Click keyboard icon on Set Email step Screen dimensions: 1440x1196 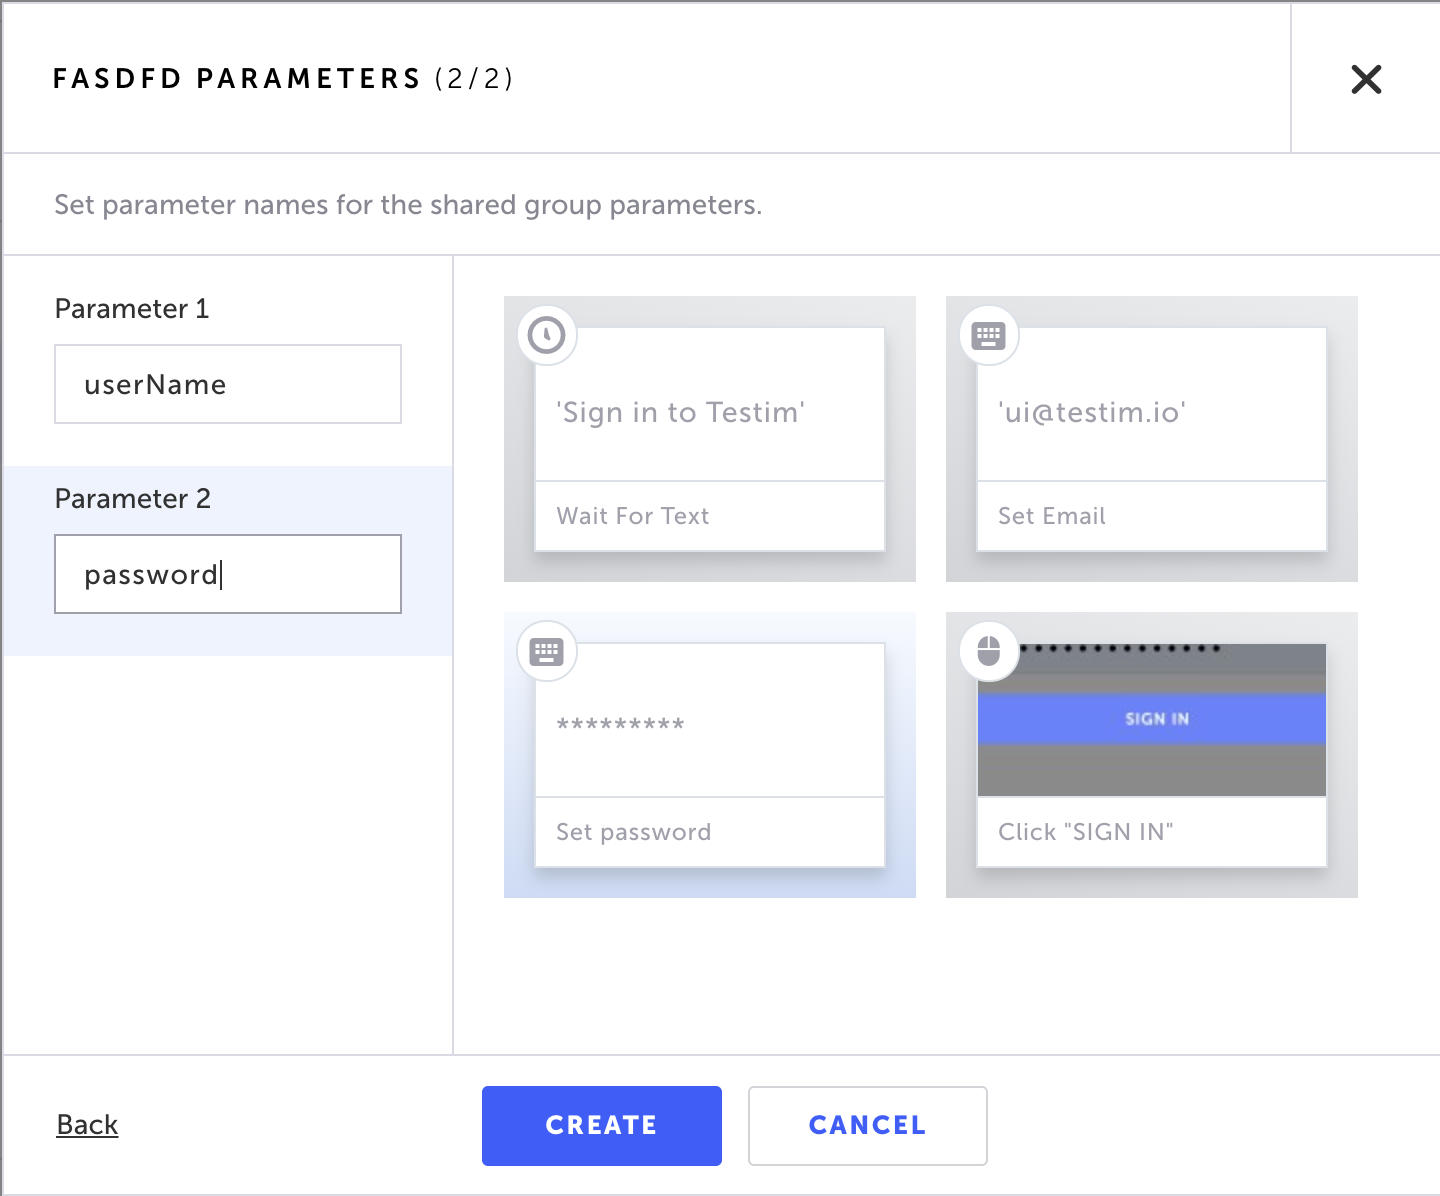coord(989,335)
